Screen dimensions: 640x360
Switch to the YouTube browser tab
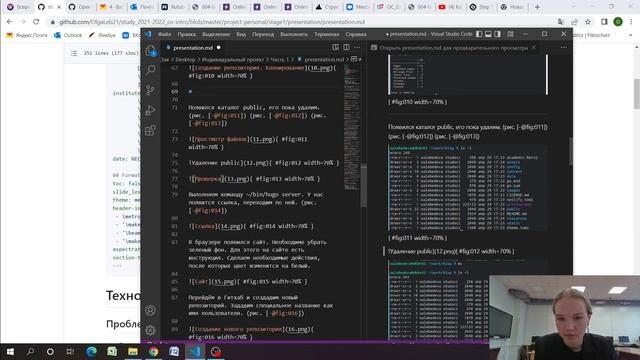[451, 7]
